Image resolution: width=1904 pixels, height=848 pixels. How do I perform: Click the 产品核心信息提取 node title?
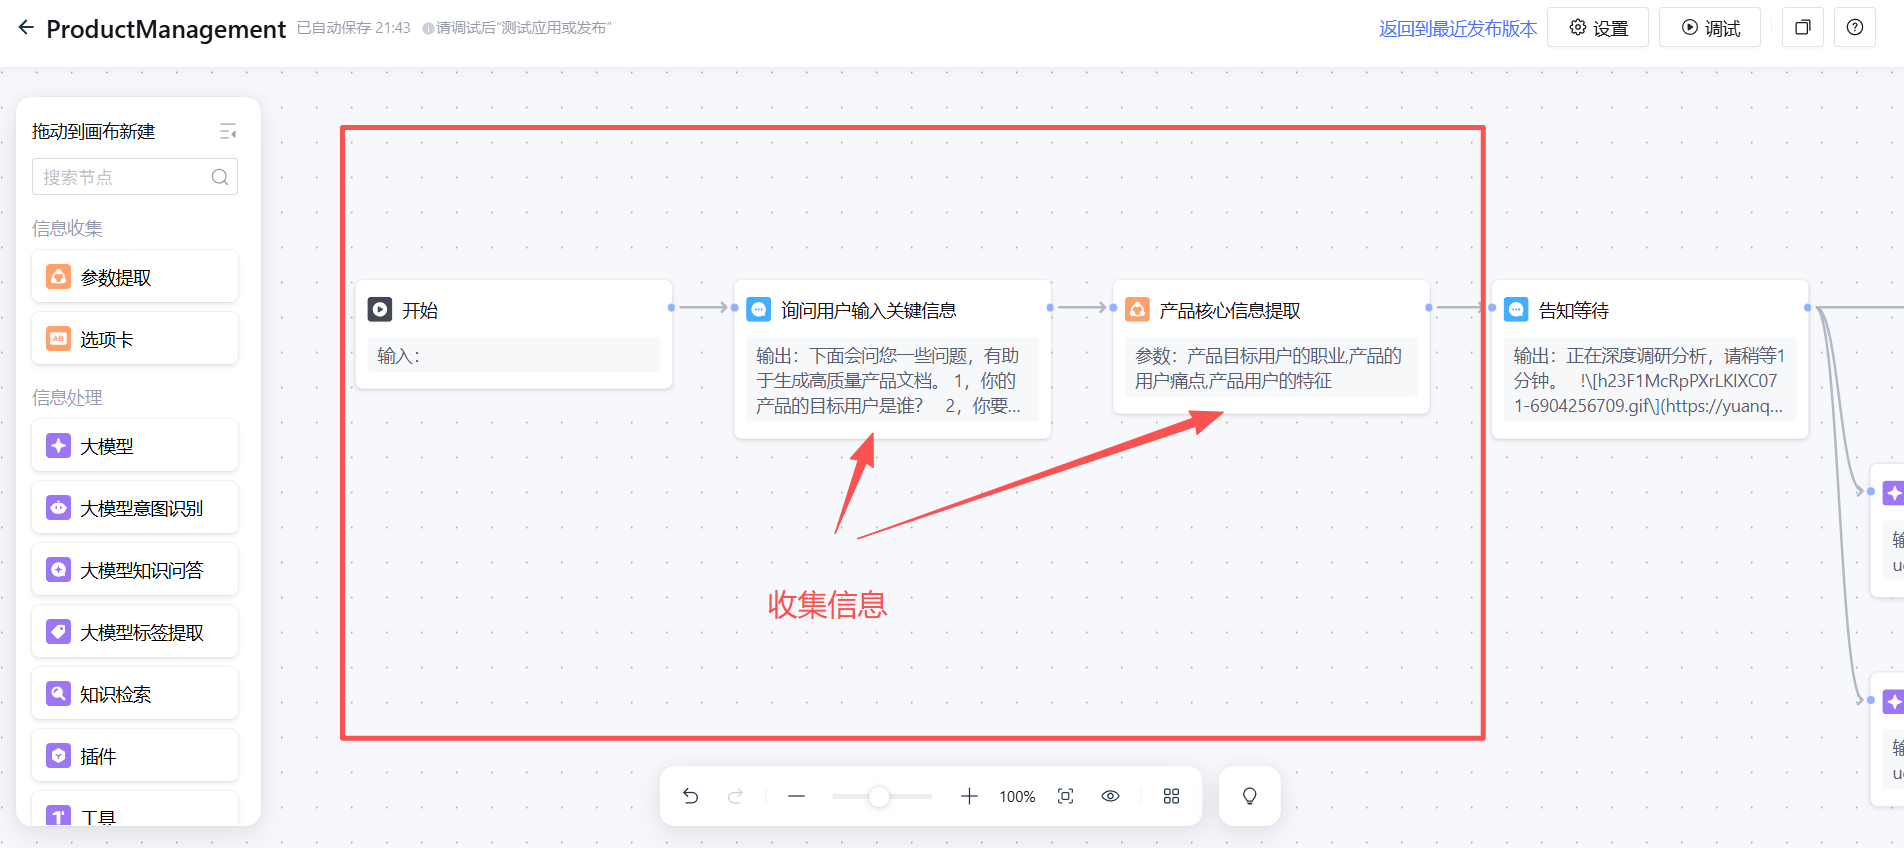coord(1229,310)
